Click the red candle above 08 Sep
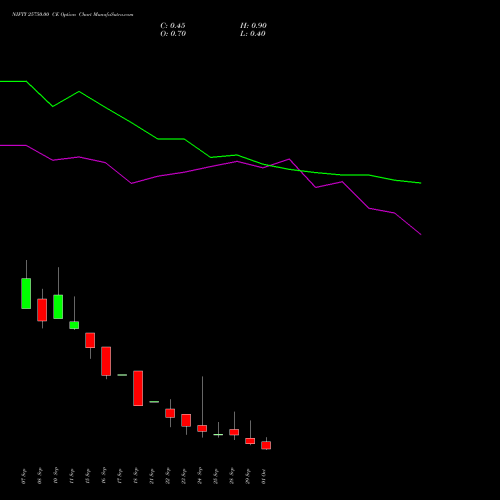This screenshot has height=500, width=500. point(42,310)
